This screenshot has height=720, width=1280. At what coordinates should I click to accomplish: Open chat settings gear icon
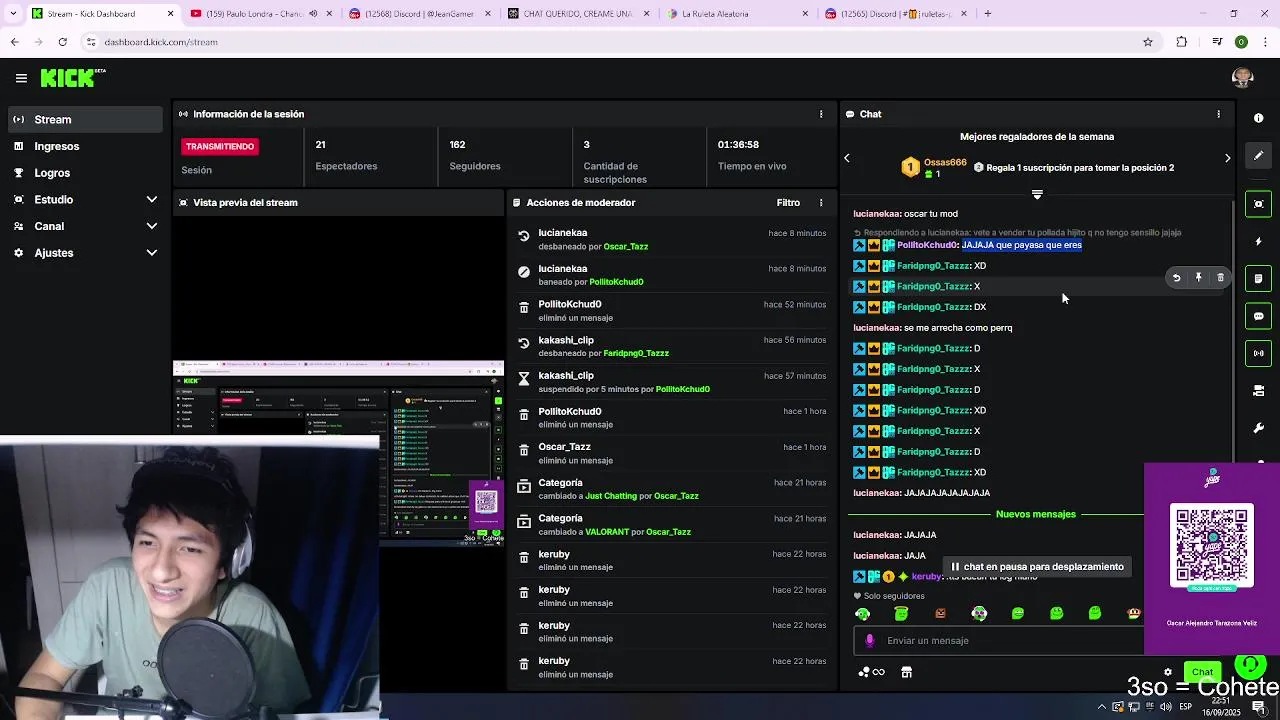point(1167,672)
